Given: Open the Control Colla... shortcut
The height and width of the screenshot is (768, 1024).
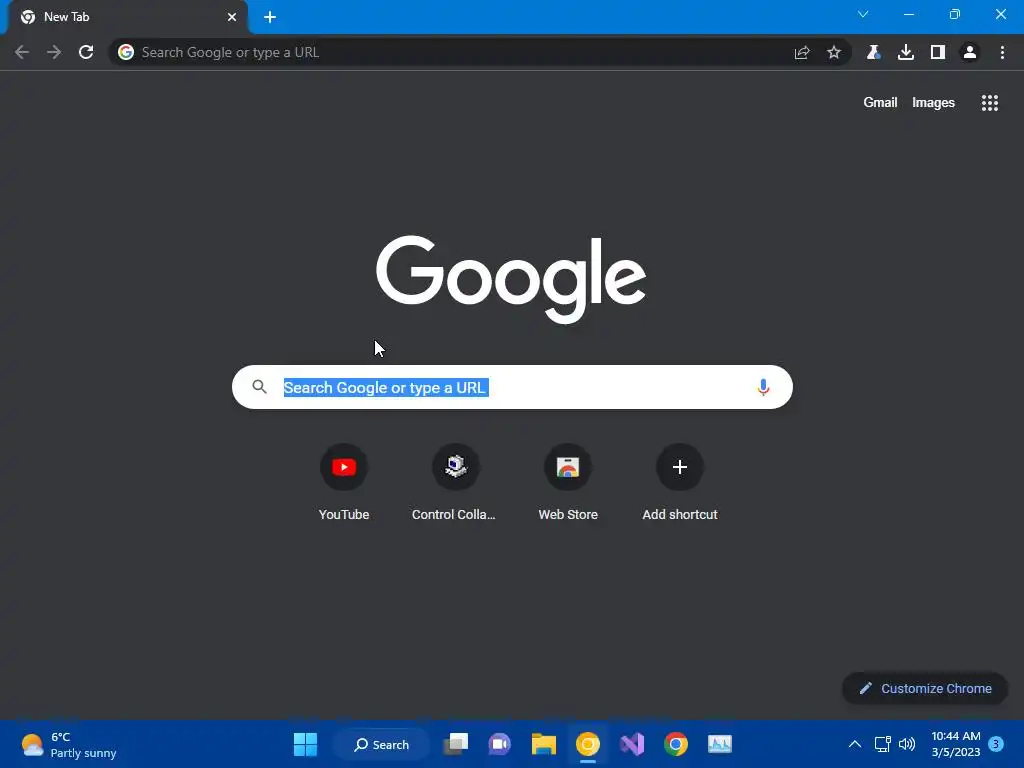Looking at the screenshot, I should [455, 483].
